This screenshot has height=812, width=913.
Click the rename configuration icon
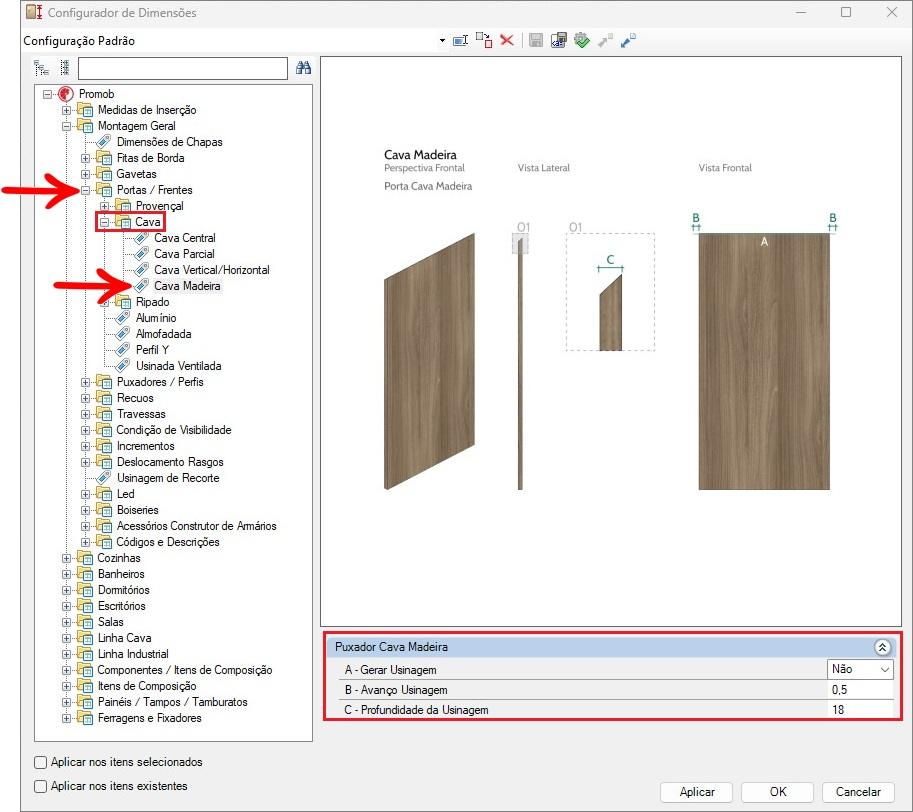[x=461, y=41]
